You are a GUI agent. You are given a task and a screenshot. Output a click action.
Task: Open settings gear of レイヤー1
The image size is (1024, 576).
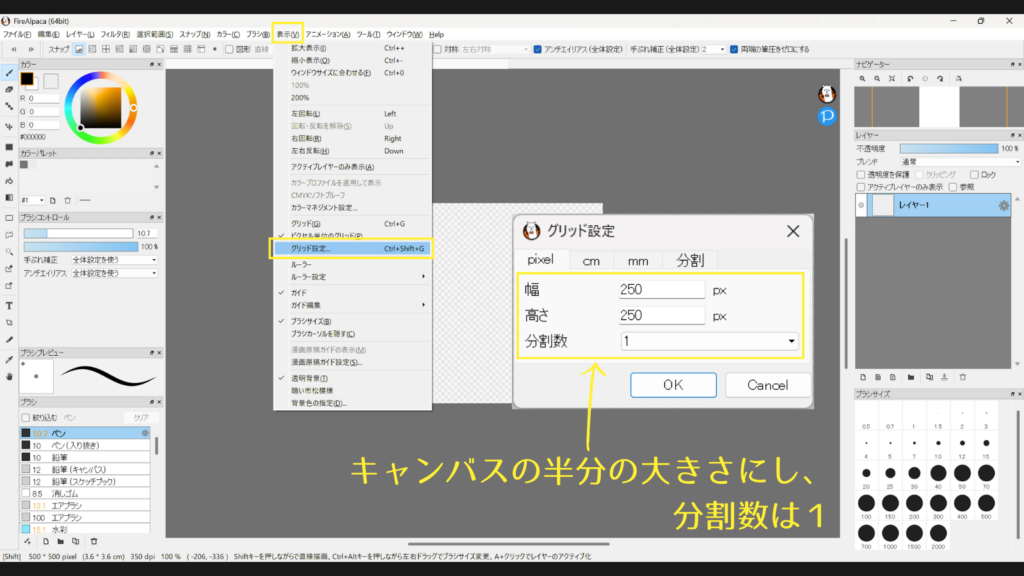1004,206
